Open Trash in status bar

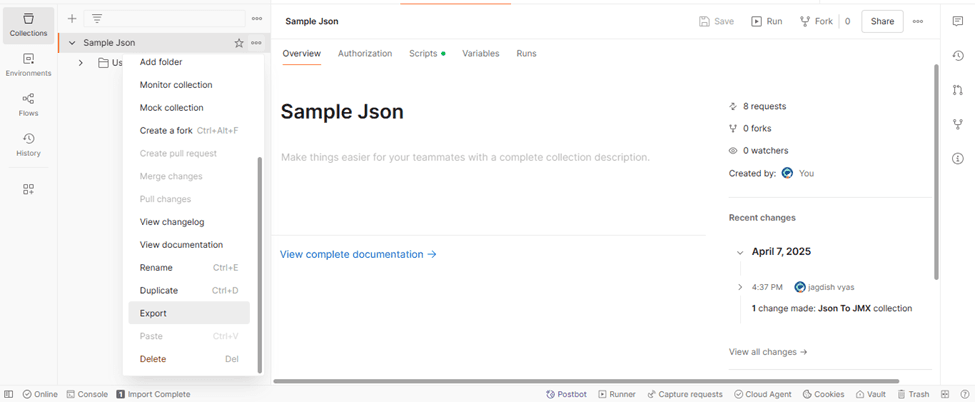tap(913, 395)
